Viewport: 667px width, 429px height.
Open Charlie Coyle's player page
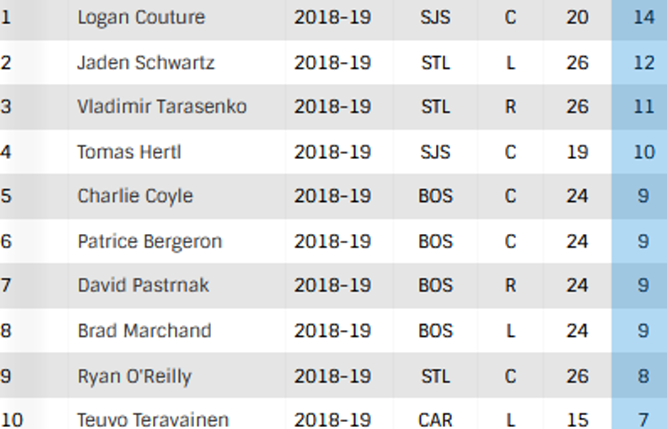click(x=135, y=196)
